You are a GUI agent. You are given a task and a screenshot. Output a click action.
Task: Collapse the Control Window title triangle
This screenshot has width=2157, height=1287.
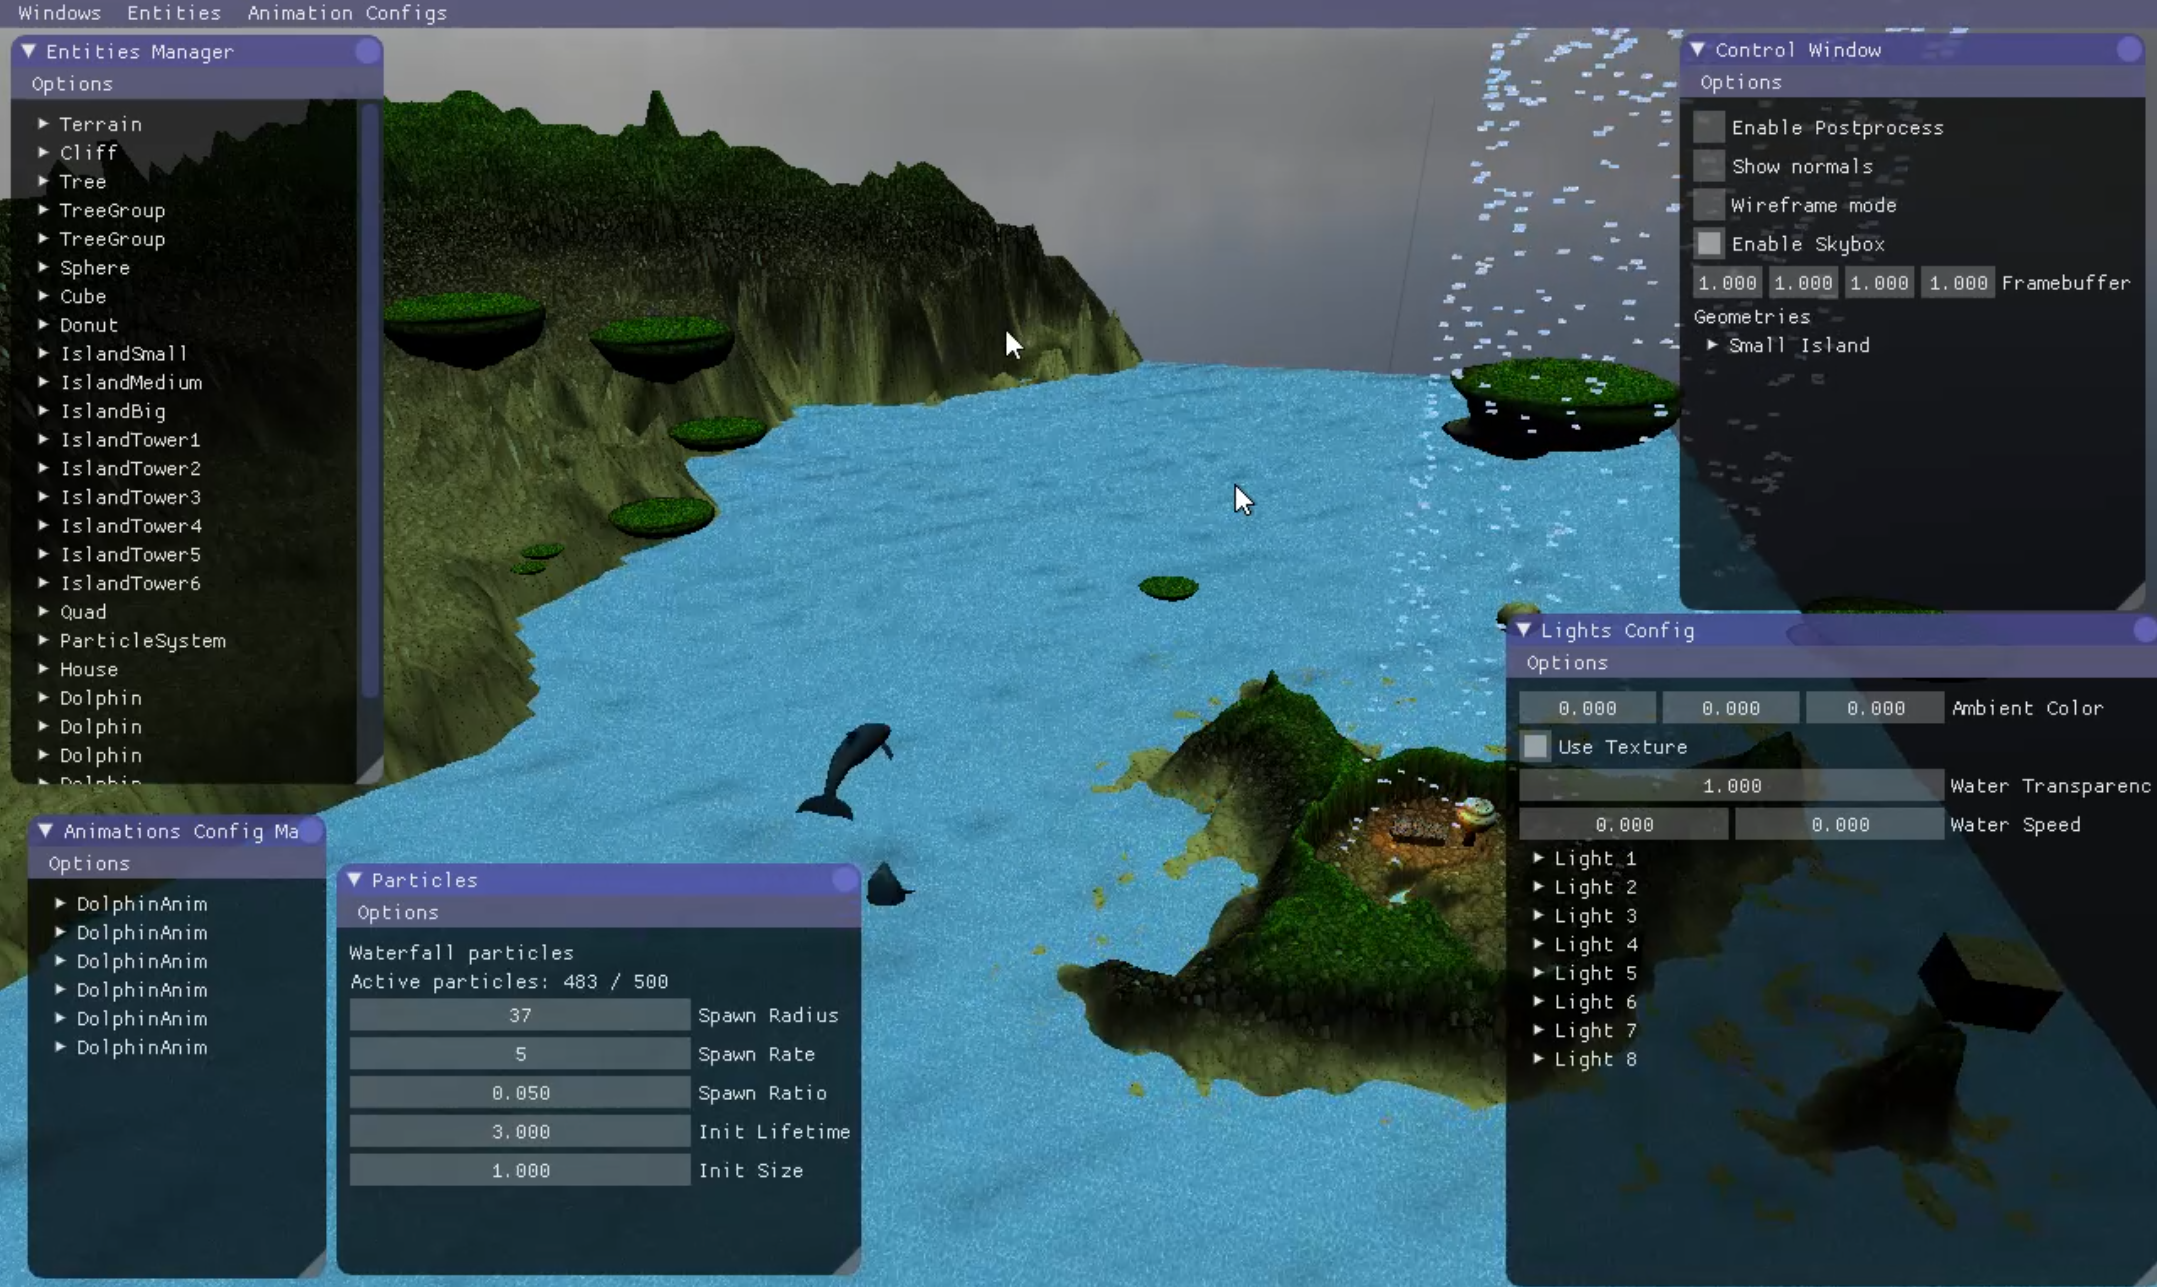tap(1697, 49)
